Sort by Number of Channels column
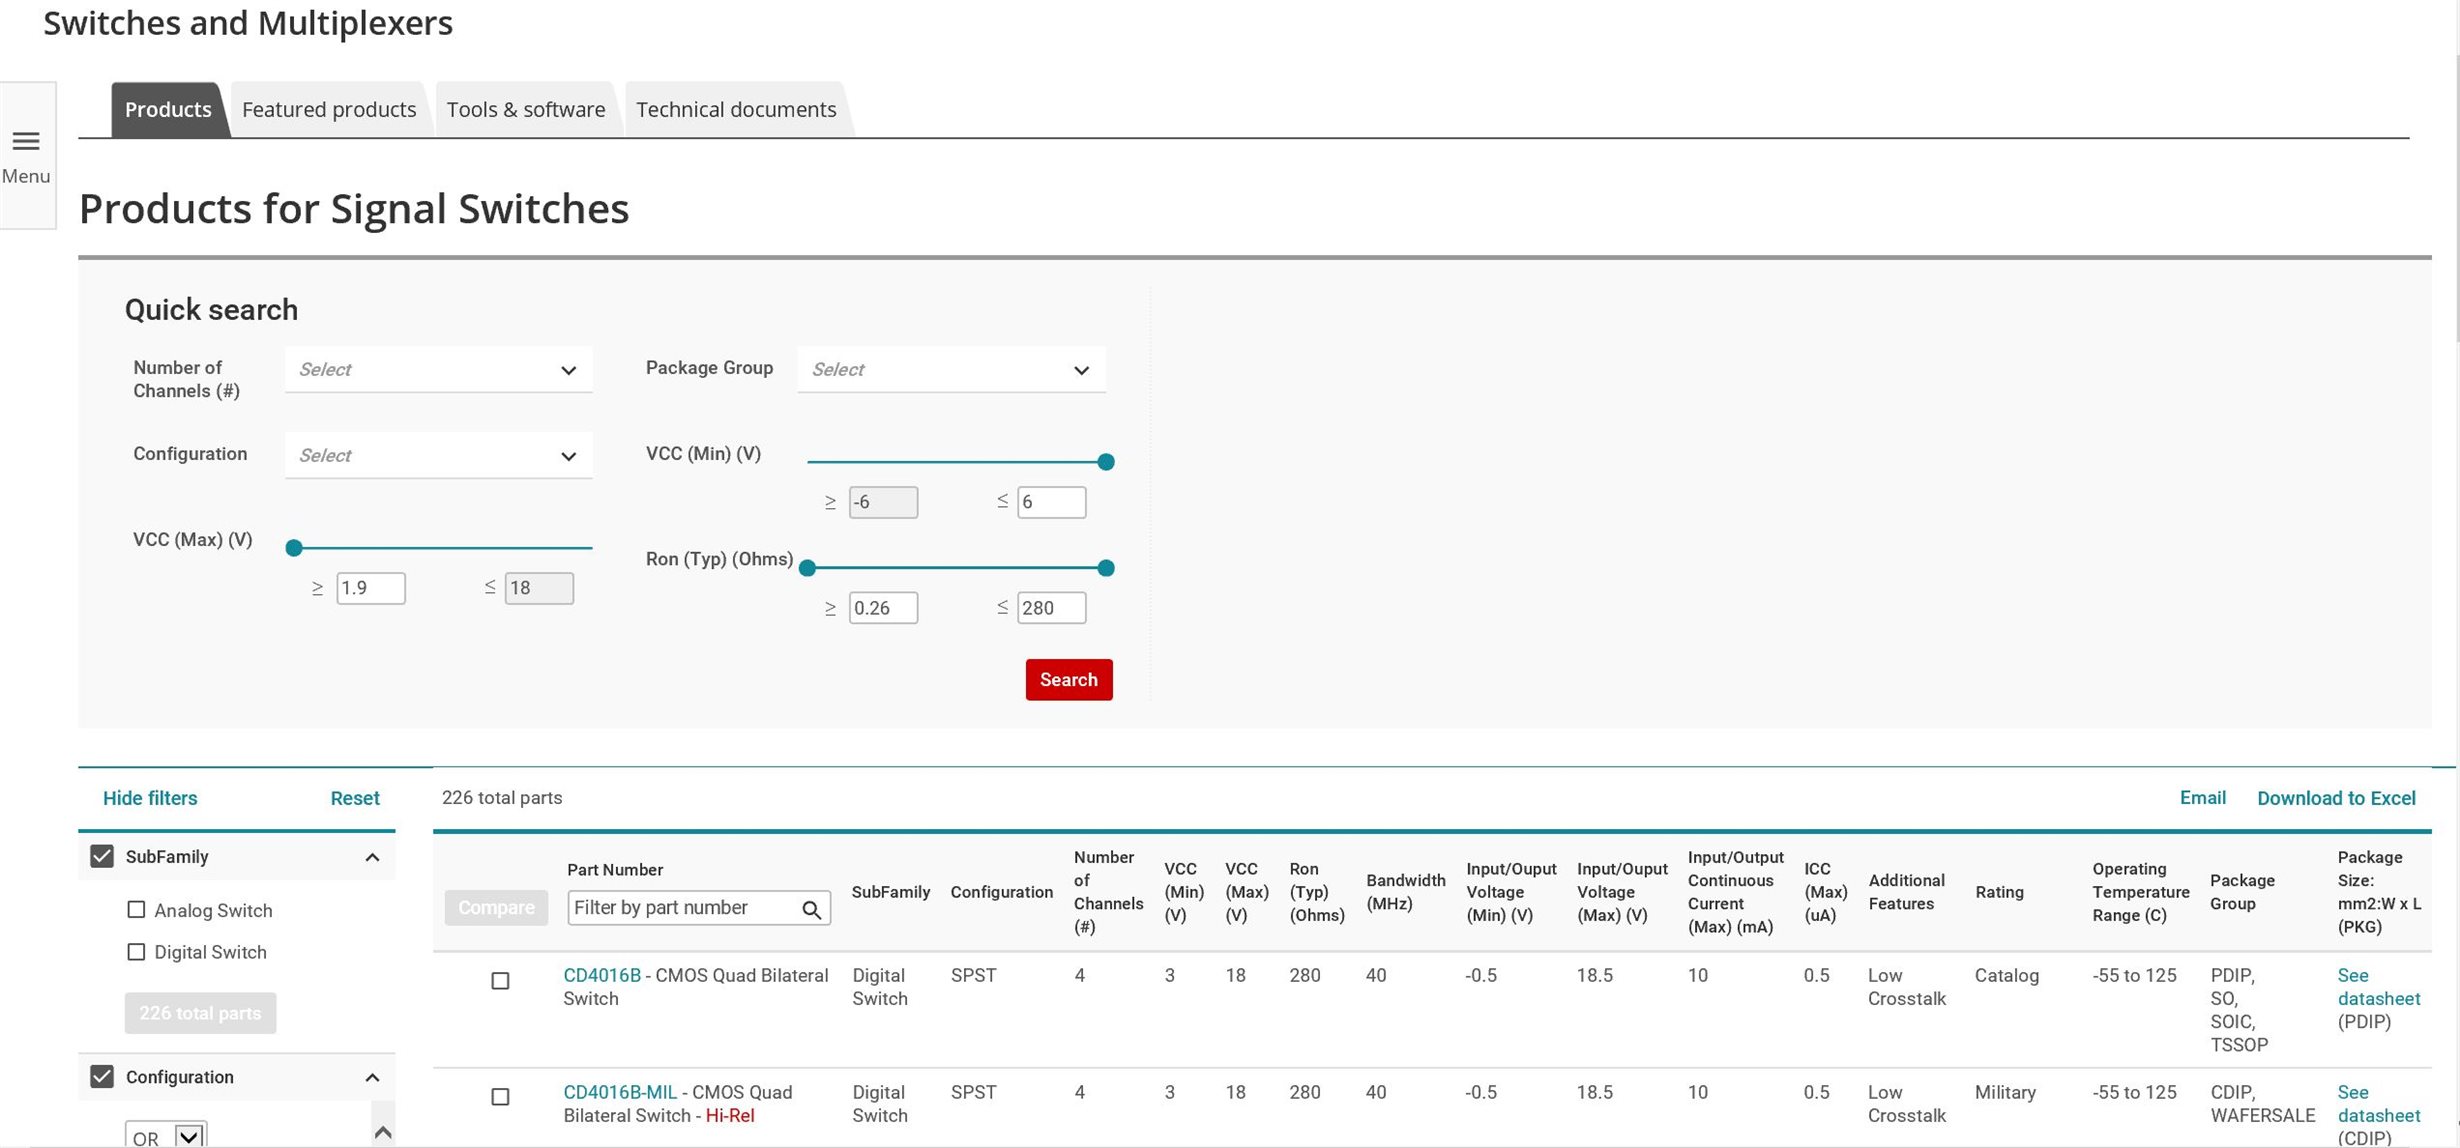Image resolution: width=2460 pixels, height=1148 pixels. tap(1108, 892)
